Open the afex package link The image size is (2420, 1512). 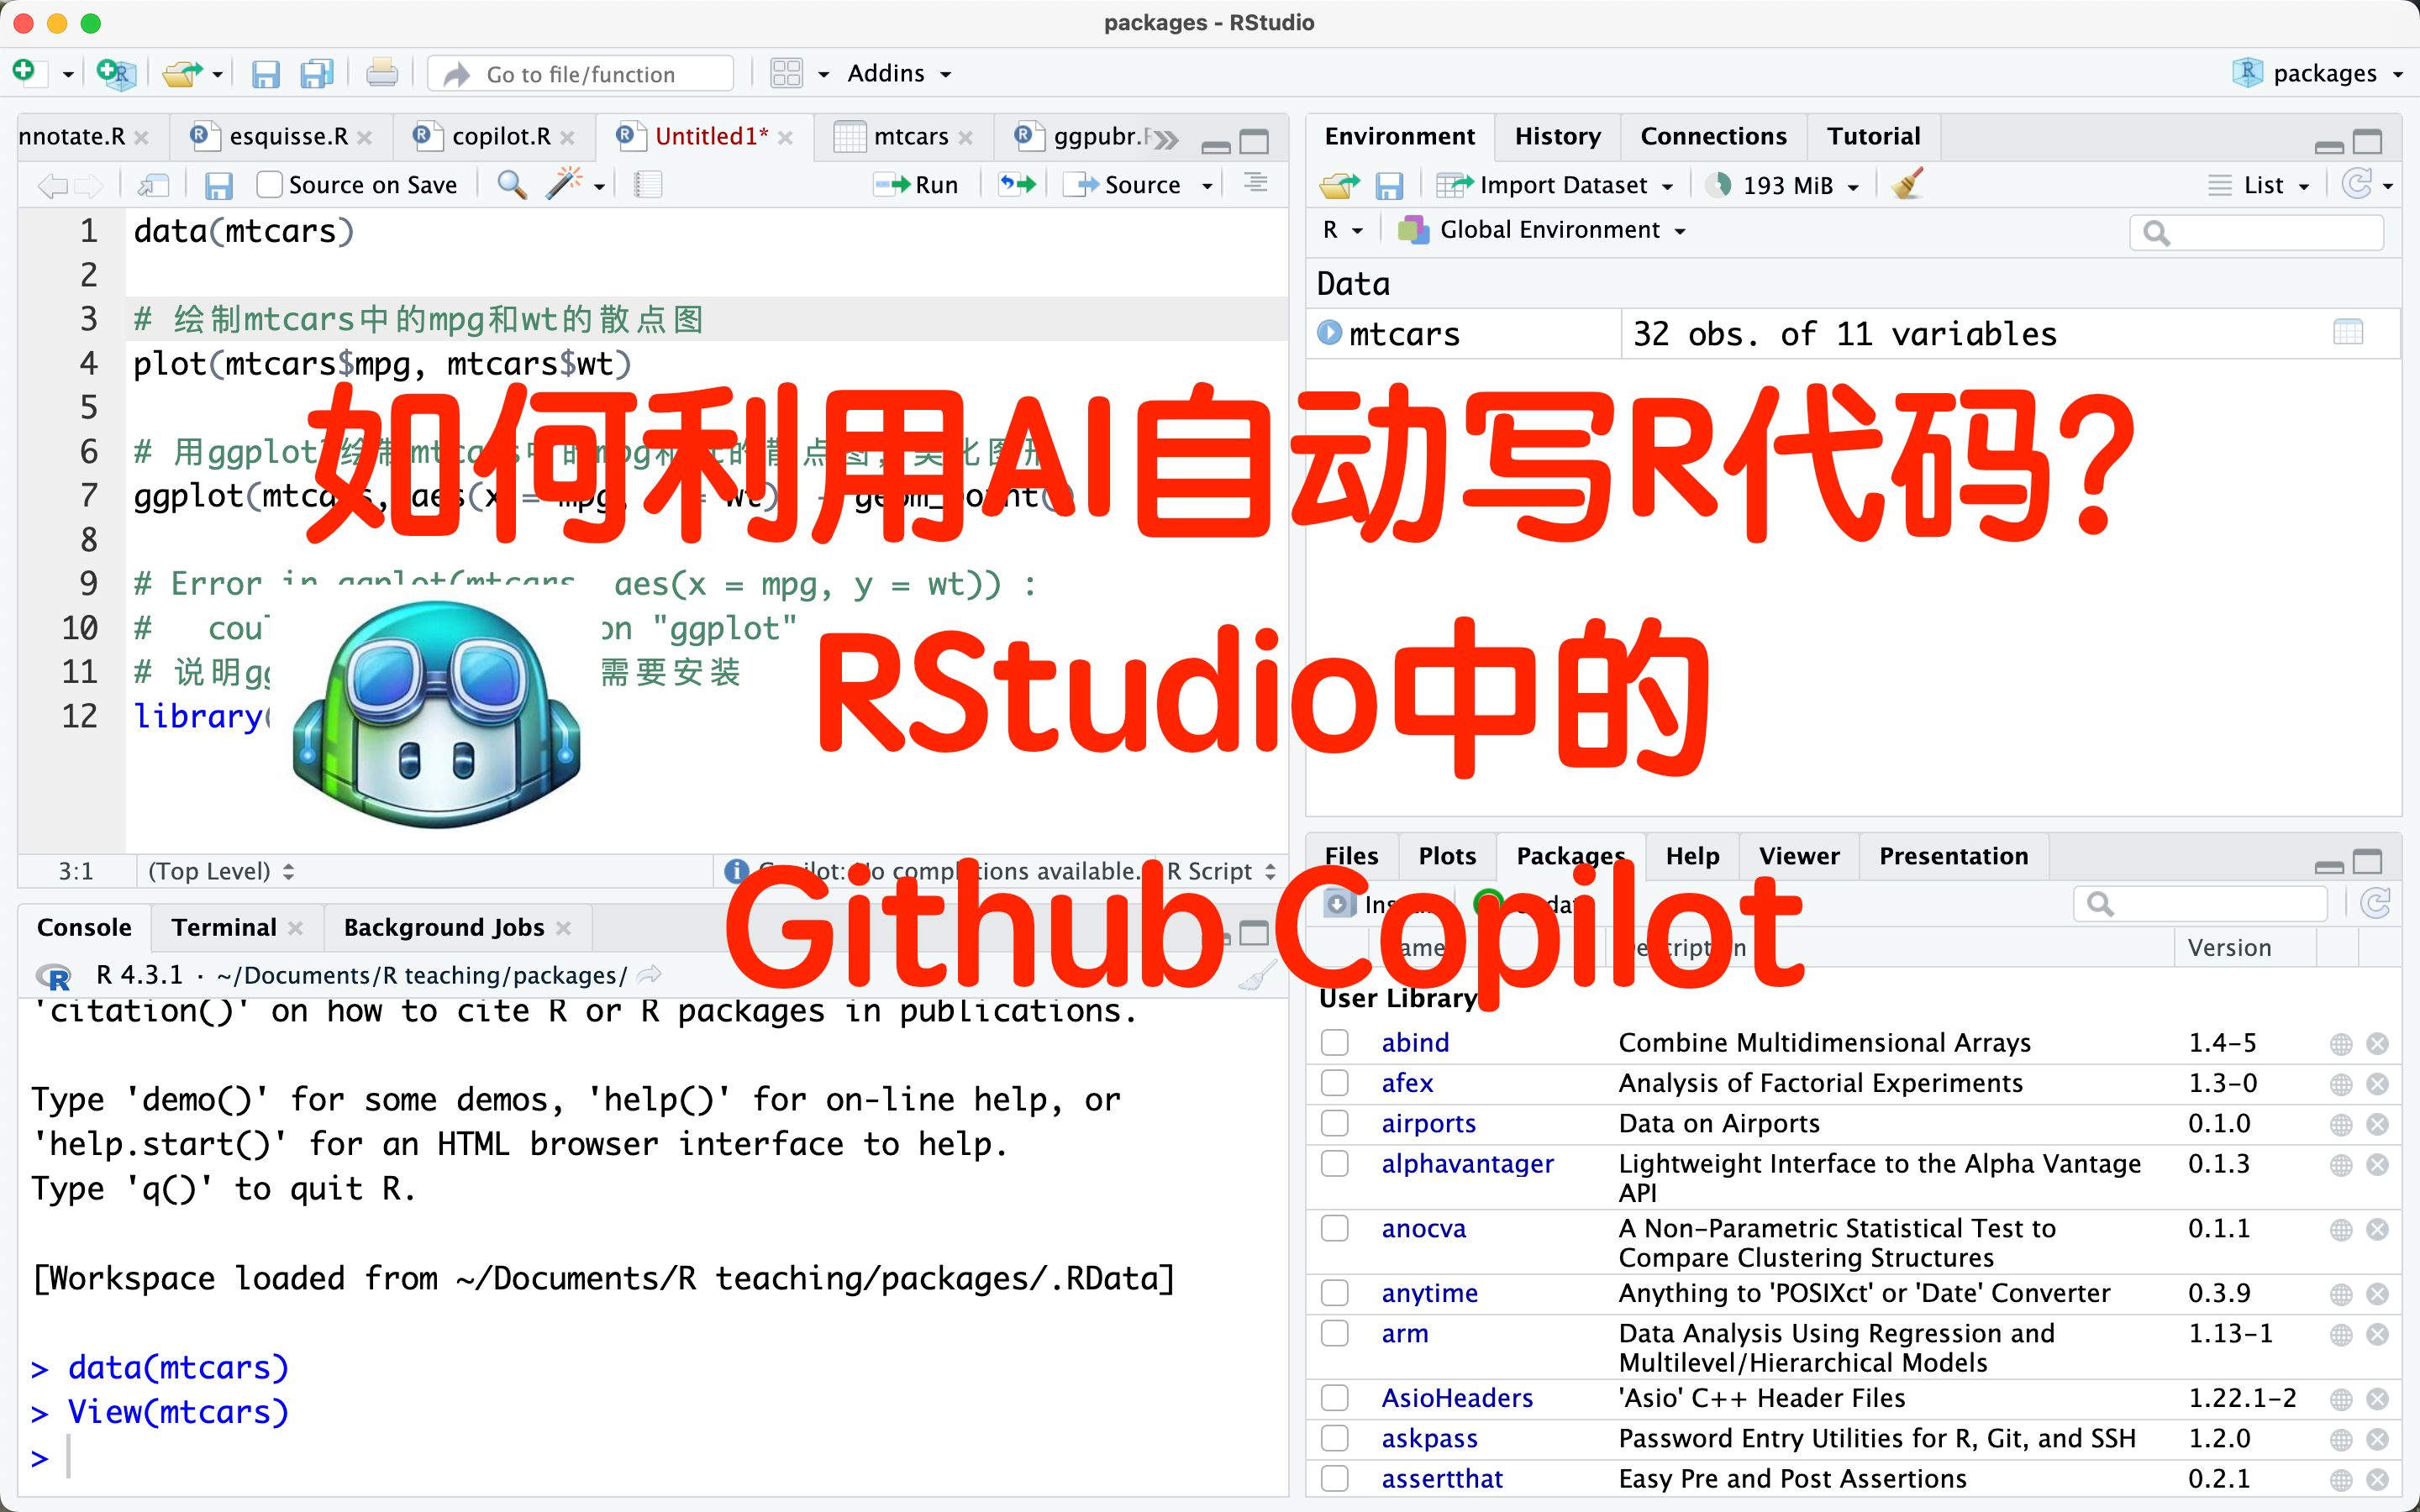[1407, 1083]
